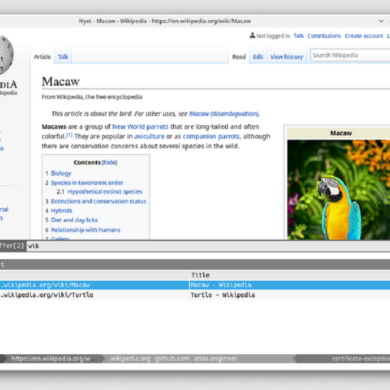Open the Article tab
Image resolution: width=390 pixels, height=390 pixels.
point(42,57)
